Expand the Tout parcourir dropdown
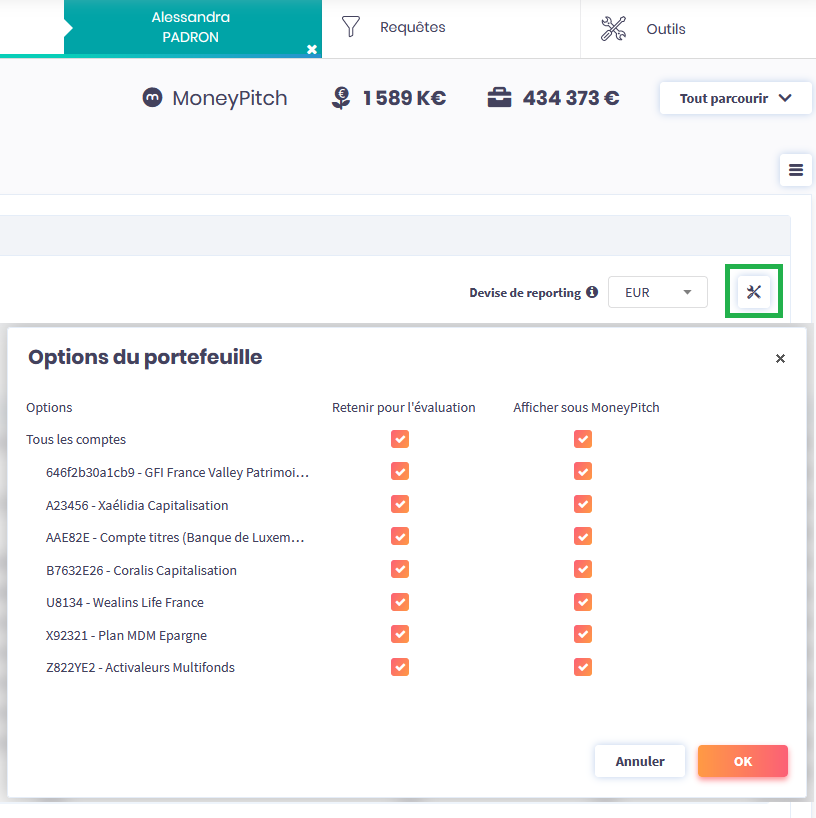 (735, 98)
